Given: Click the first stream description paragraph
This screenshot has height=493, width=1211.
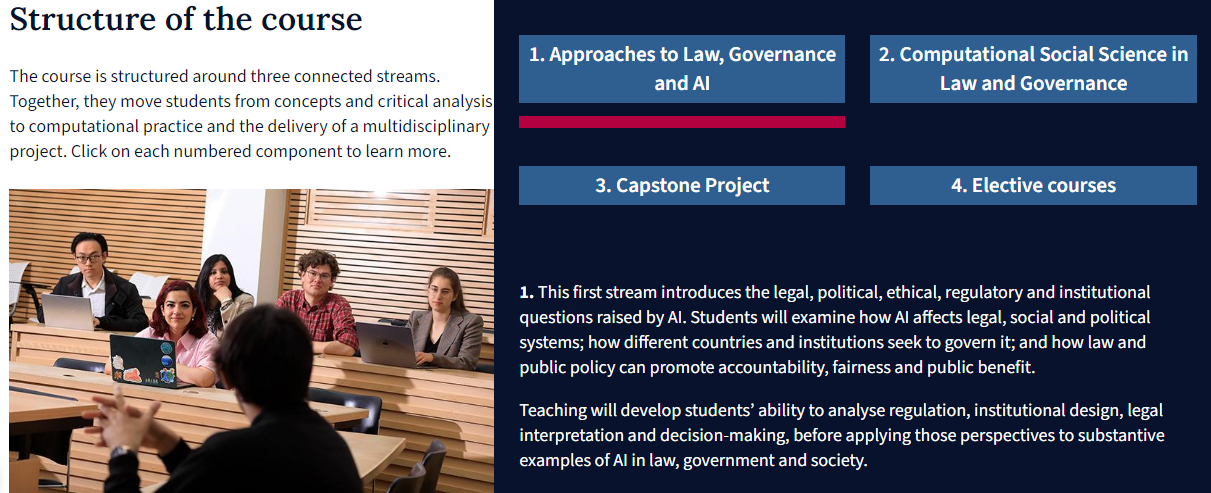Looking at the screenshot, I should tap(835, 330).
